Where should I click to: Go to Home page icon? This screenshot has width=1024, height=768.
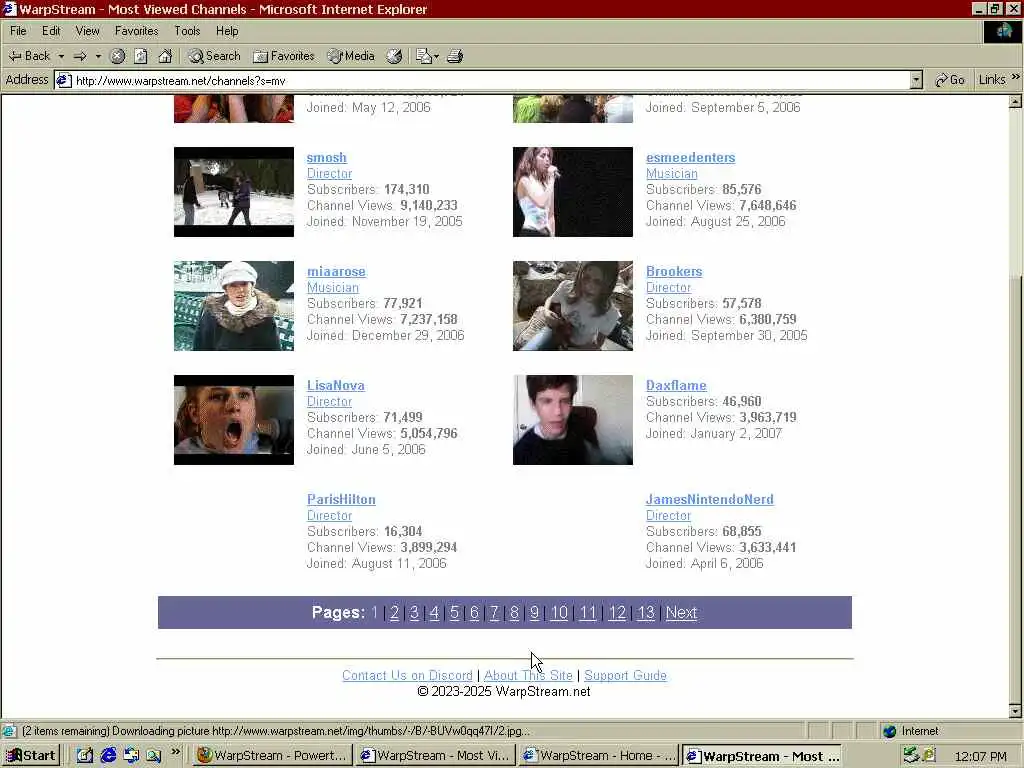pos(165,56)
